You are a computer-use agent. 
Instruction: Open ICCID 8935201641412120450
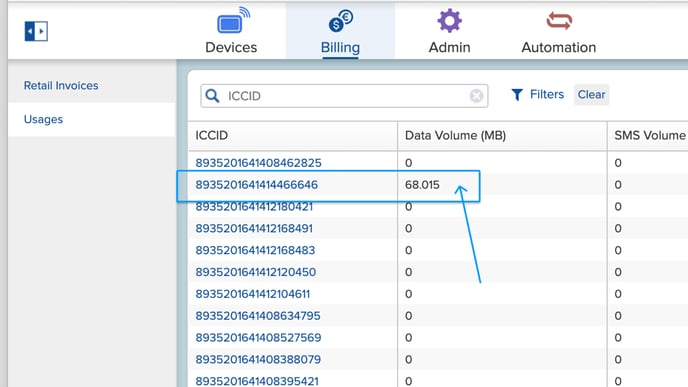click(x=256, y=272)
